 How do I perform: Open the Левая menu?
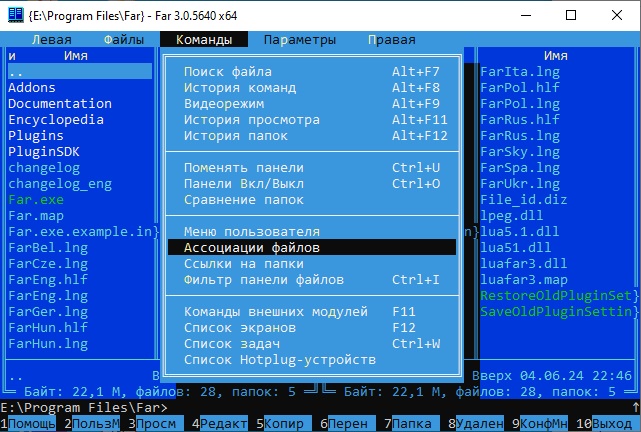[x=51, y=40]
